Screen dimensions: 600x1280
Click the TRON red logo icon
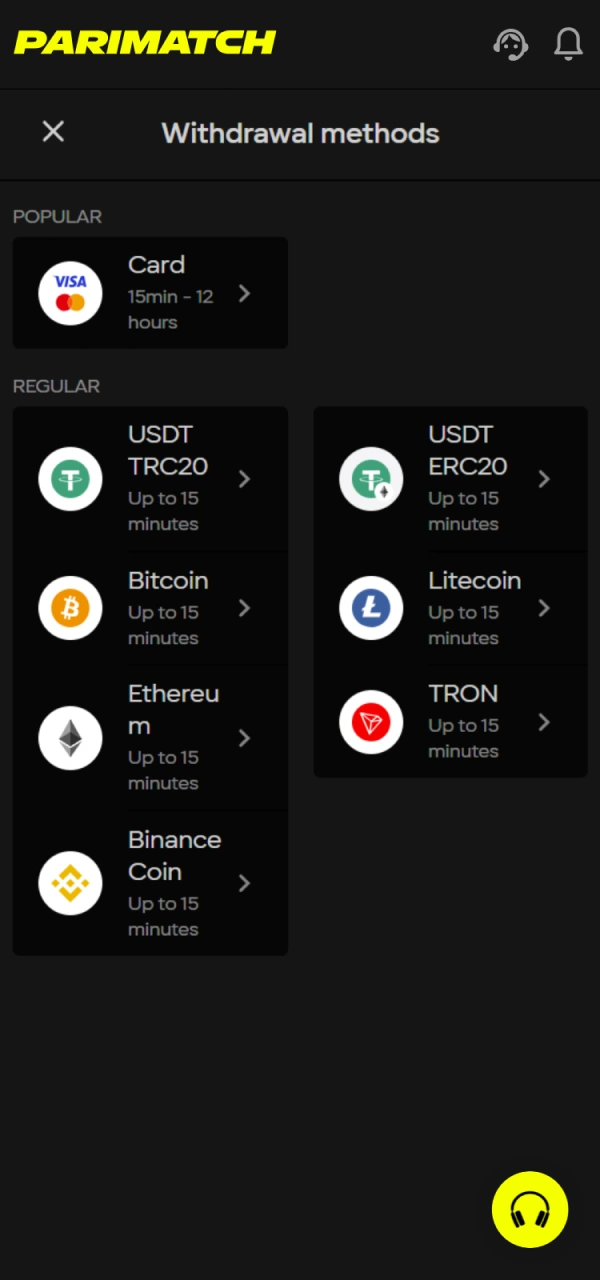(x=371, y=722)
